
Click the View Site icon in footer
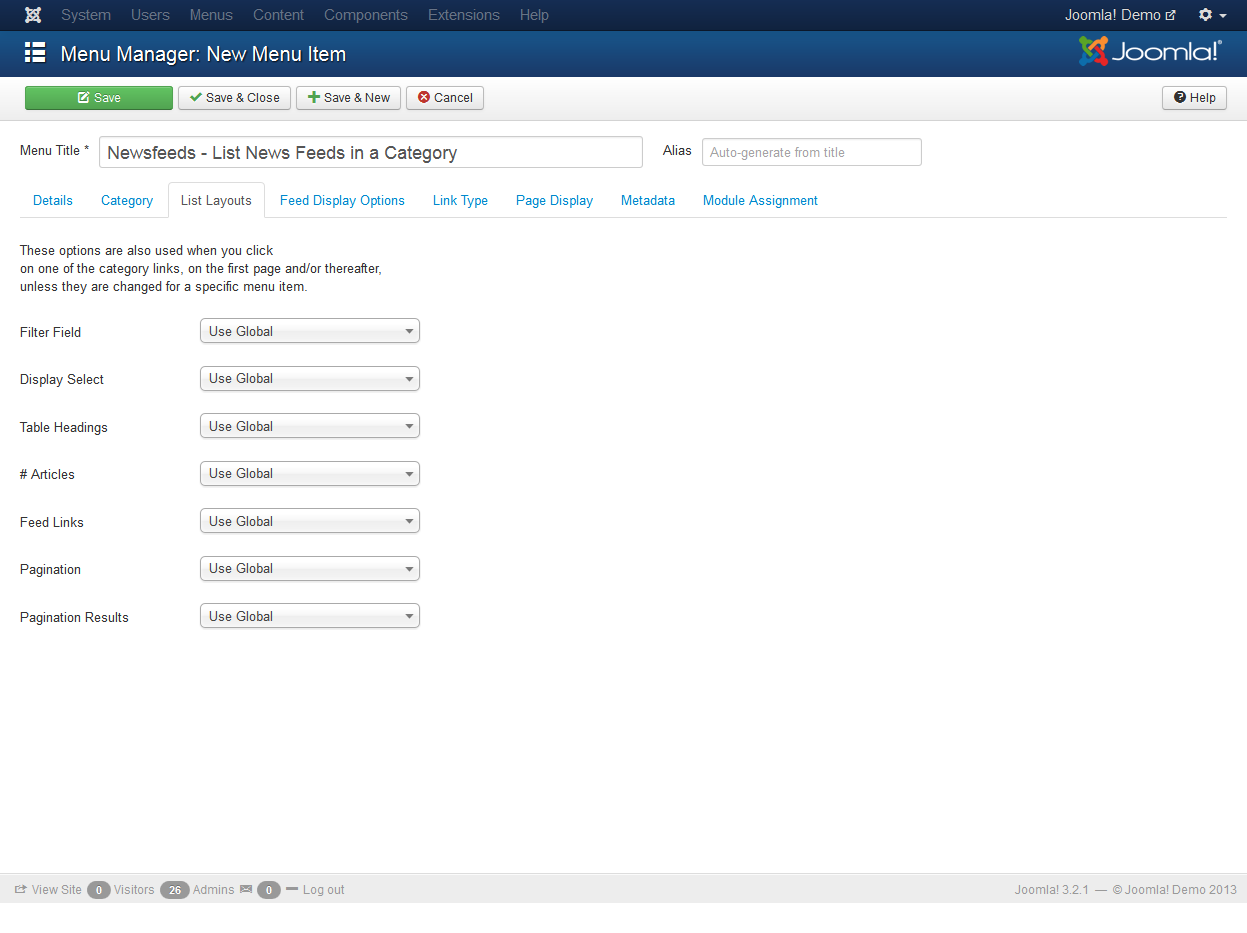[x=21, y=889]
